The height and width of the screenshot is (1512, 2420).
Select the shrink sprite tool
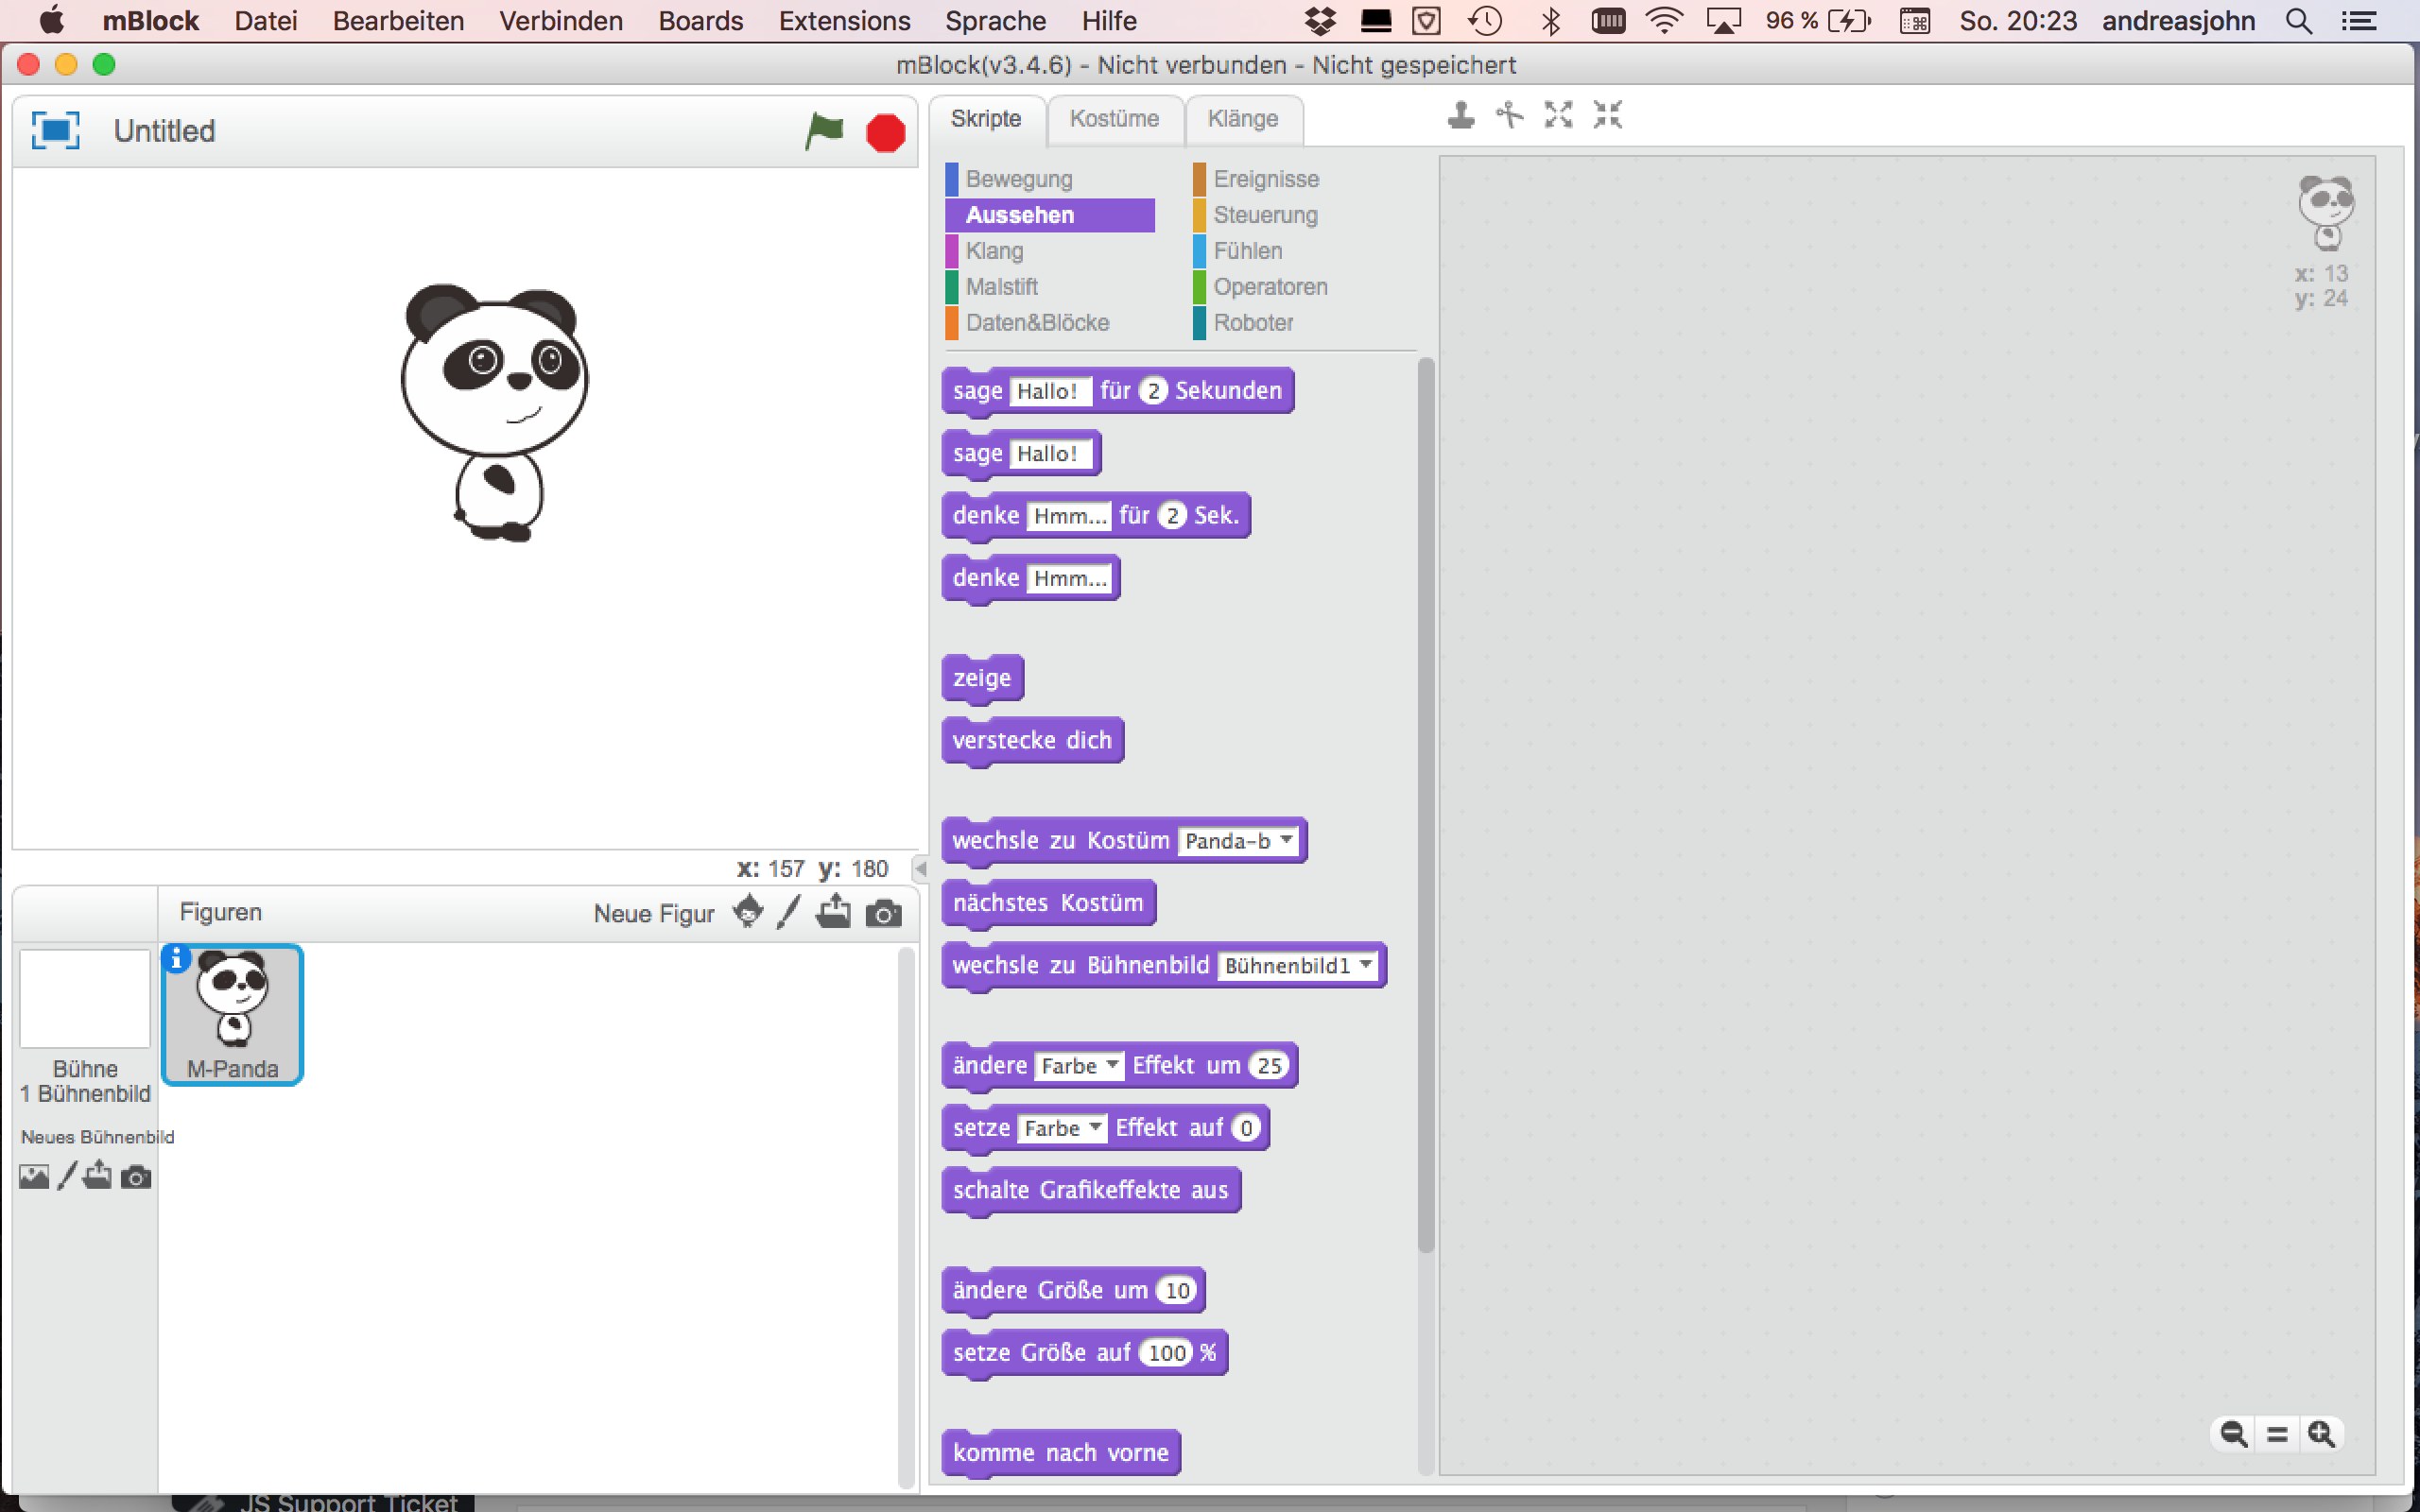[x=1607, y=116]
